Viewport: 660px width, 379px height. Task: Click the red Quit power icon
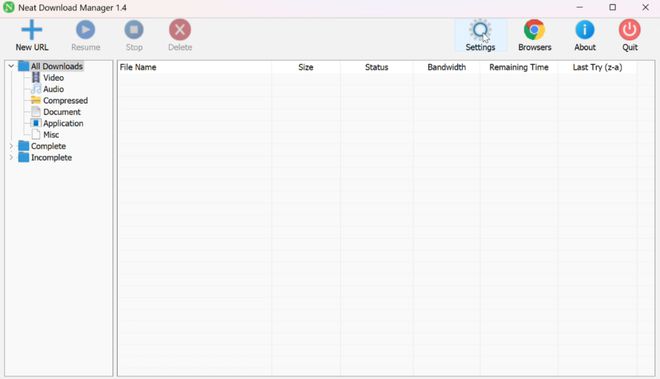coord(630,30)
